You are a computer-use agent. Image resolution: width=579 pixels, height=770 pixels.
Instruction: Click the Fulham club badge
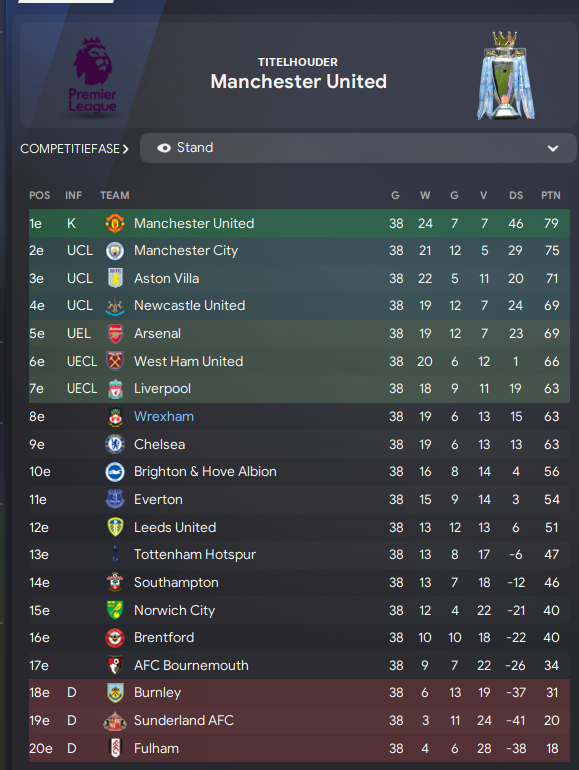(115, 748)
